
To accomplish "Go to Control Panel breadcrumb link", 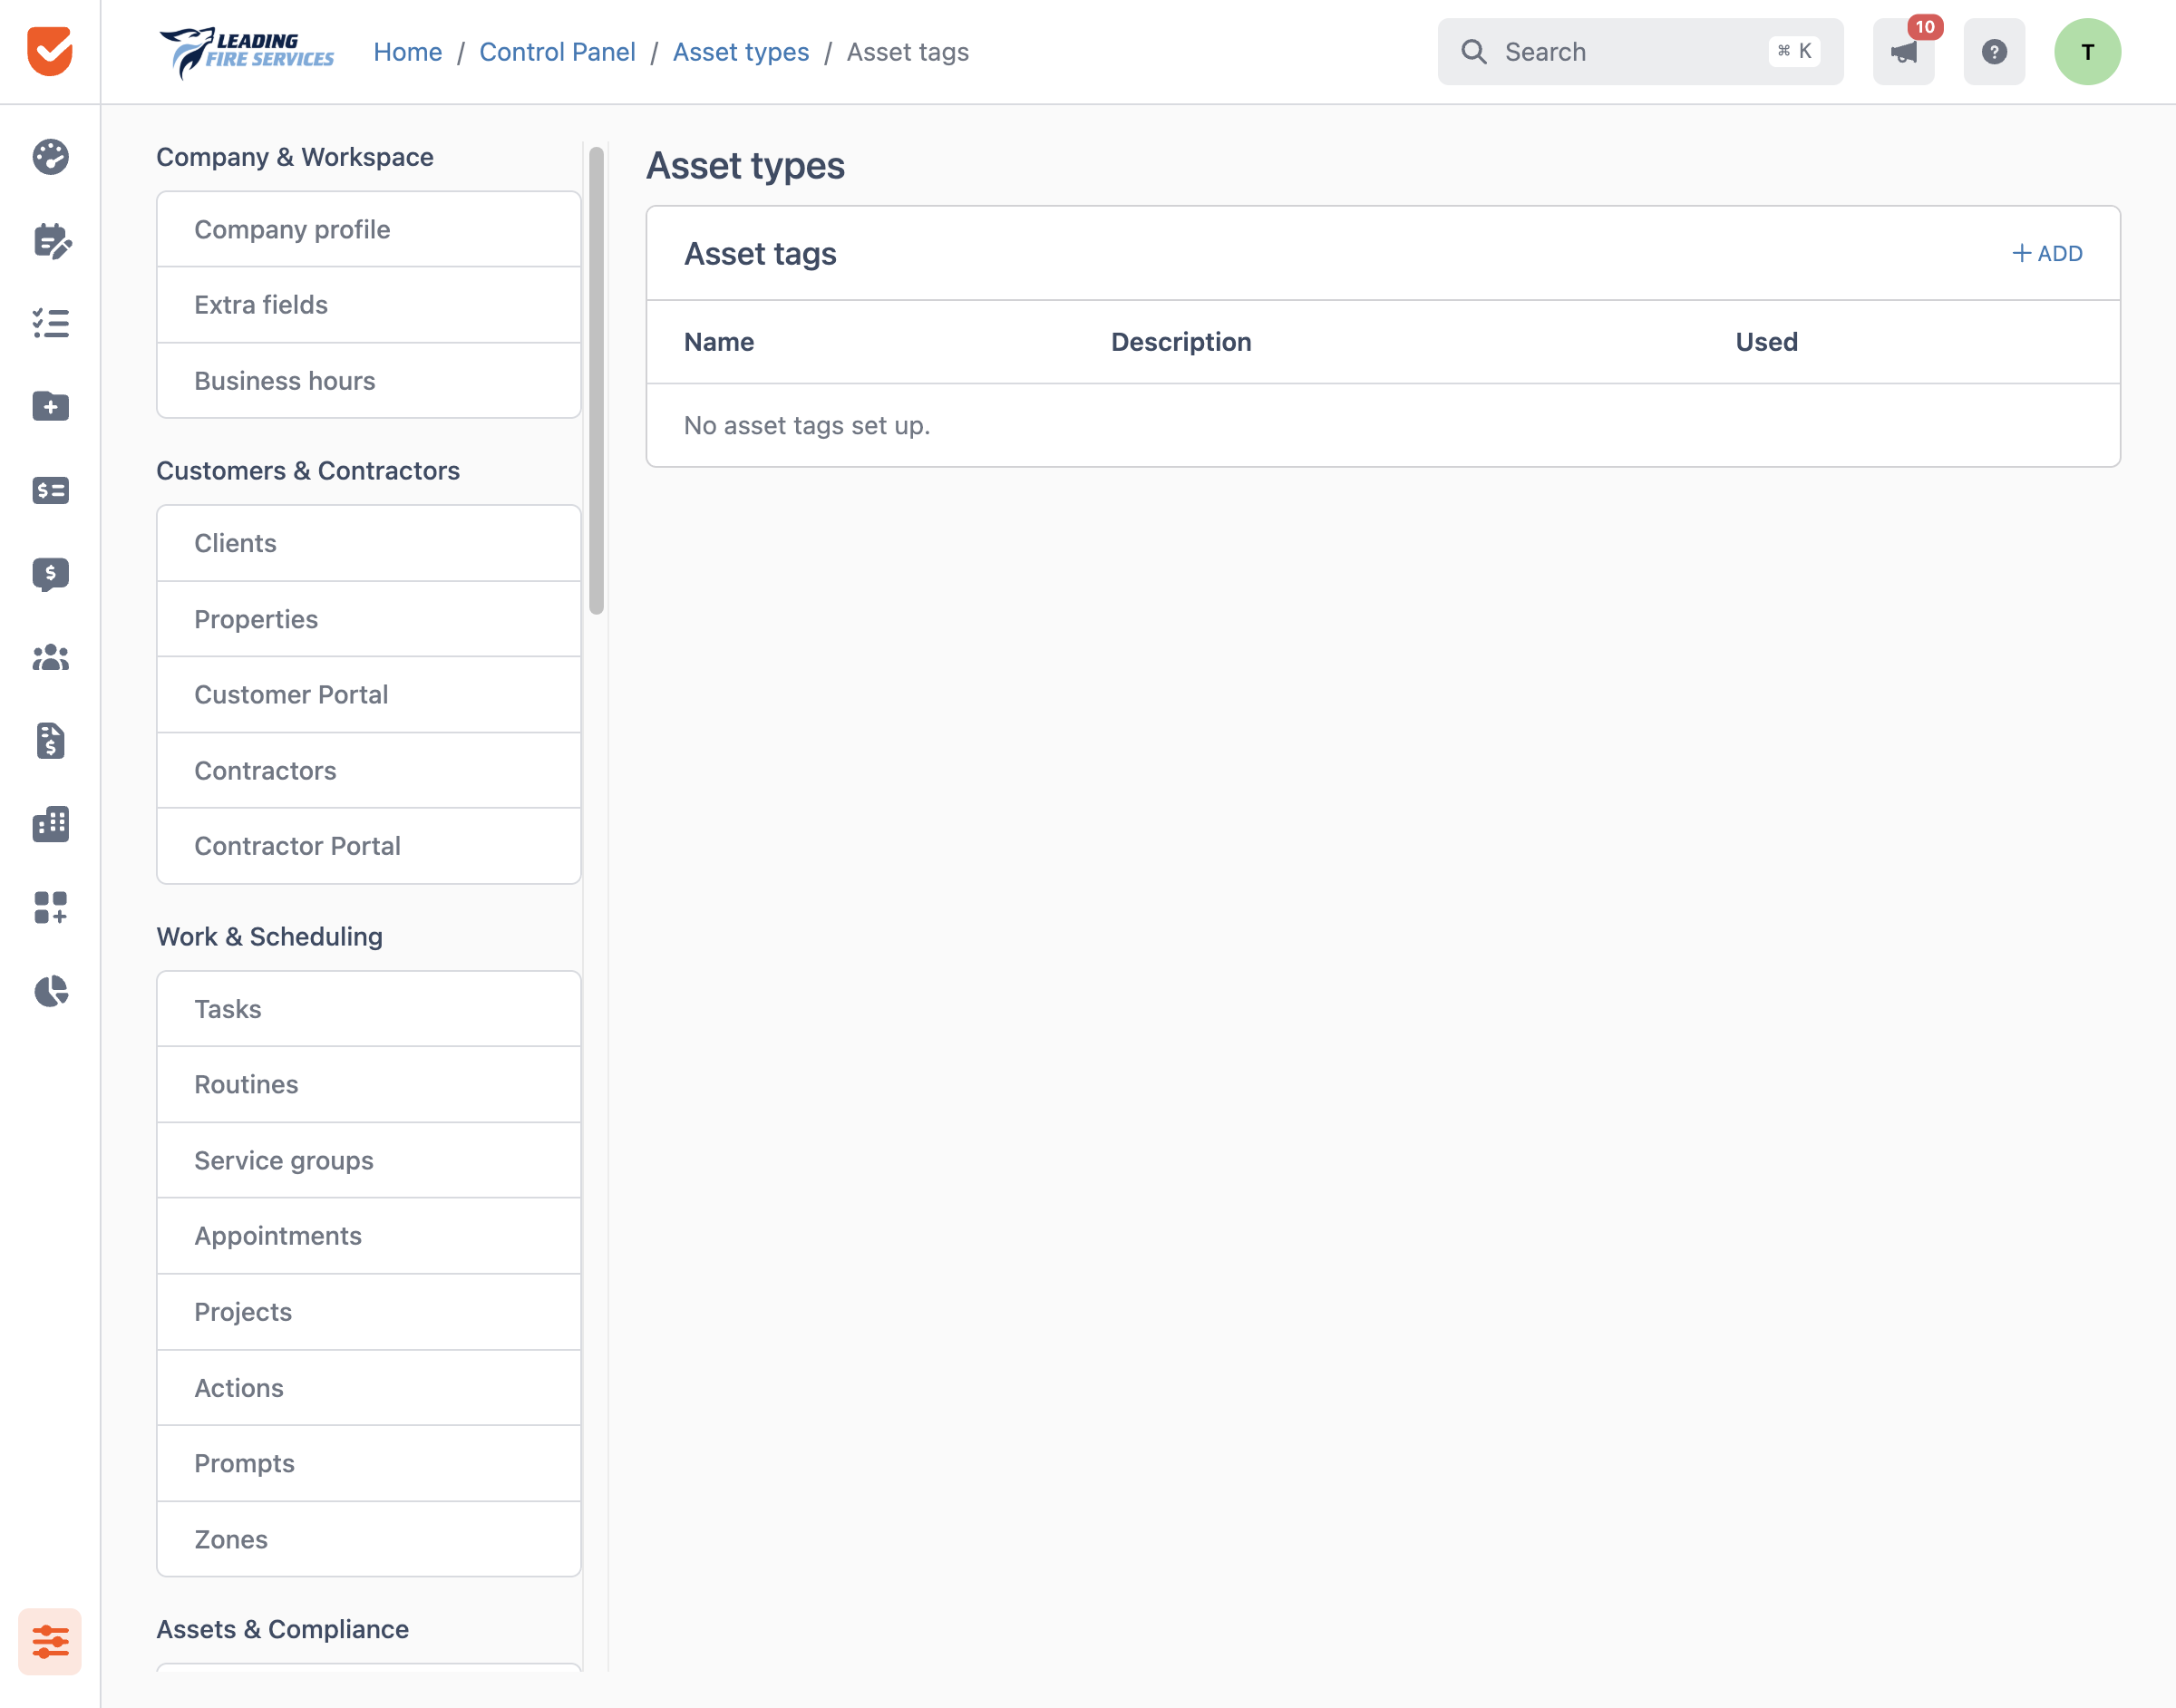I will coord(557,52).
